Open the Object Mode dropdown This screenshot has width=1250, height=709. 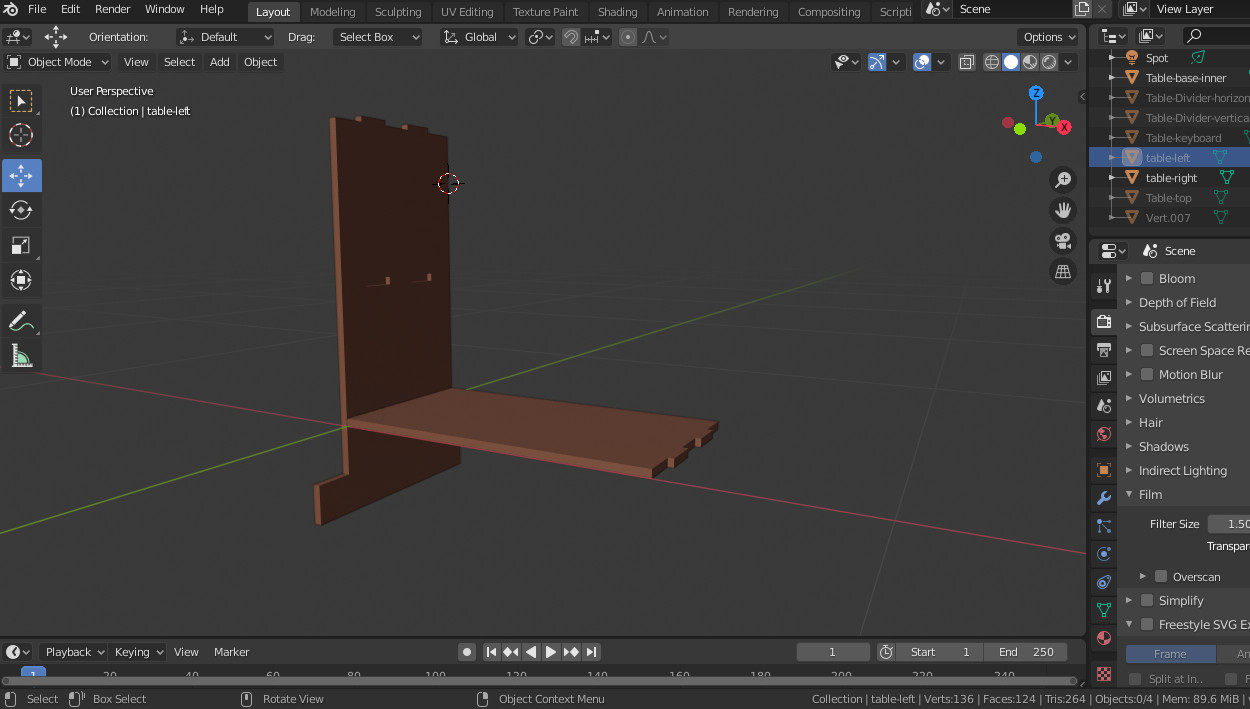[x=57, y=62]
